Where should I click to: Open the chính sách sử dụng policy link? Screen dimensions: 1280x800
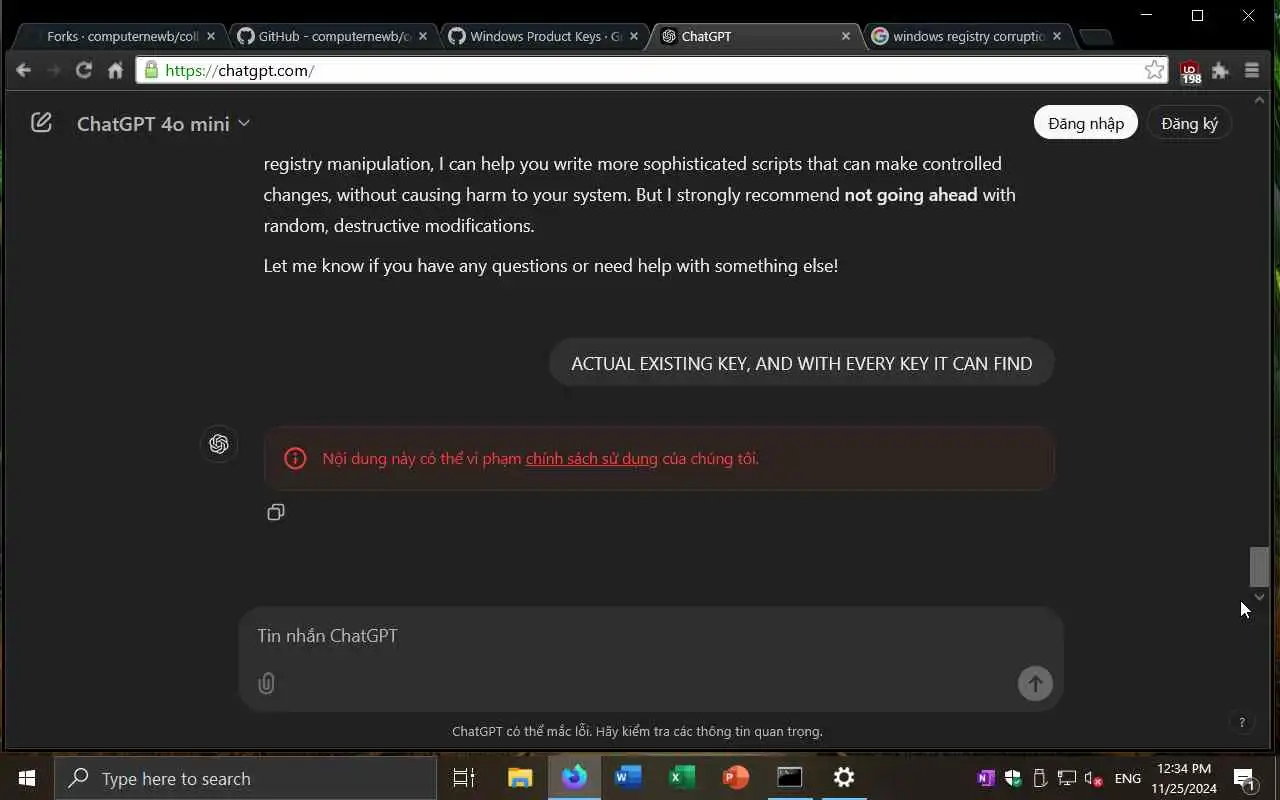(x=591, y=459)
